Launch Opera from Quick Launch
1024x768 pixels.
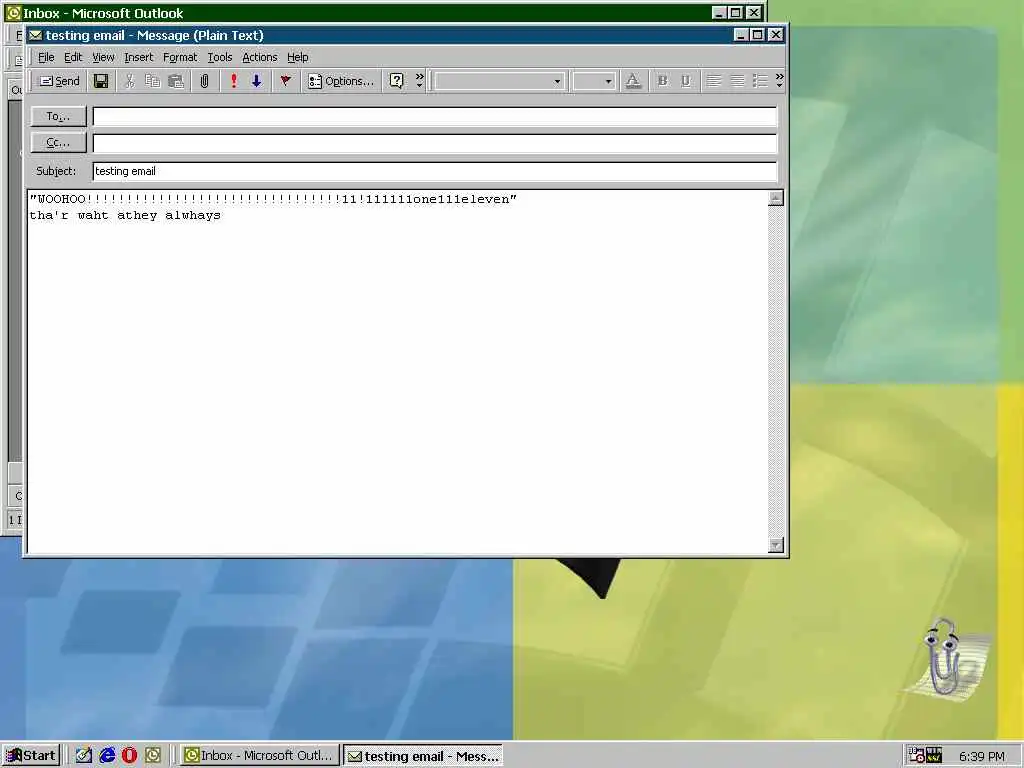[x=129, y=756]
